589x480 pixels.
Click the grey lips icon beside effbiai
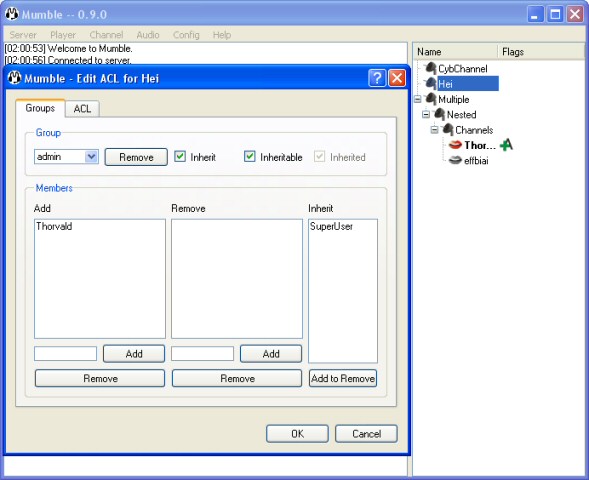coord(455,160)
